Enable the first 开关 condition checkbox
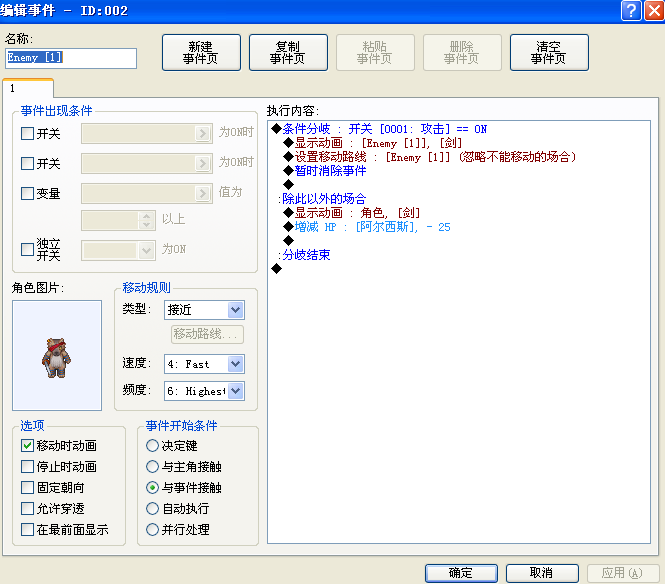 [28, 134]
